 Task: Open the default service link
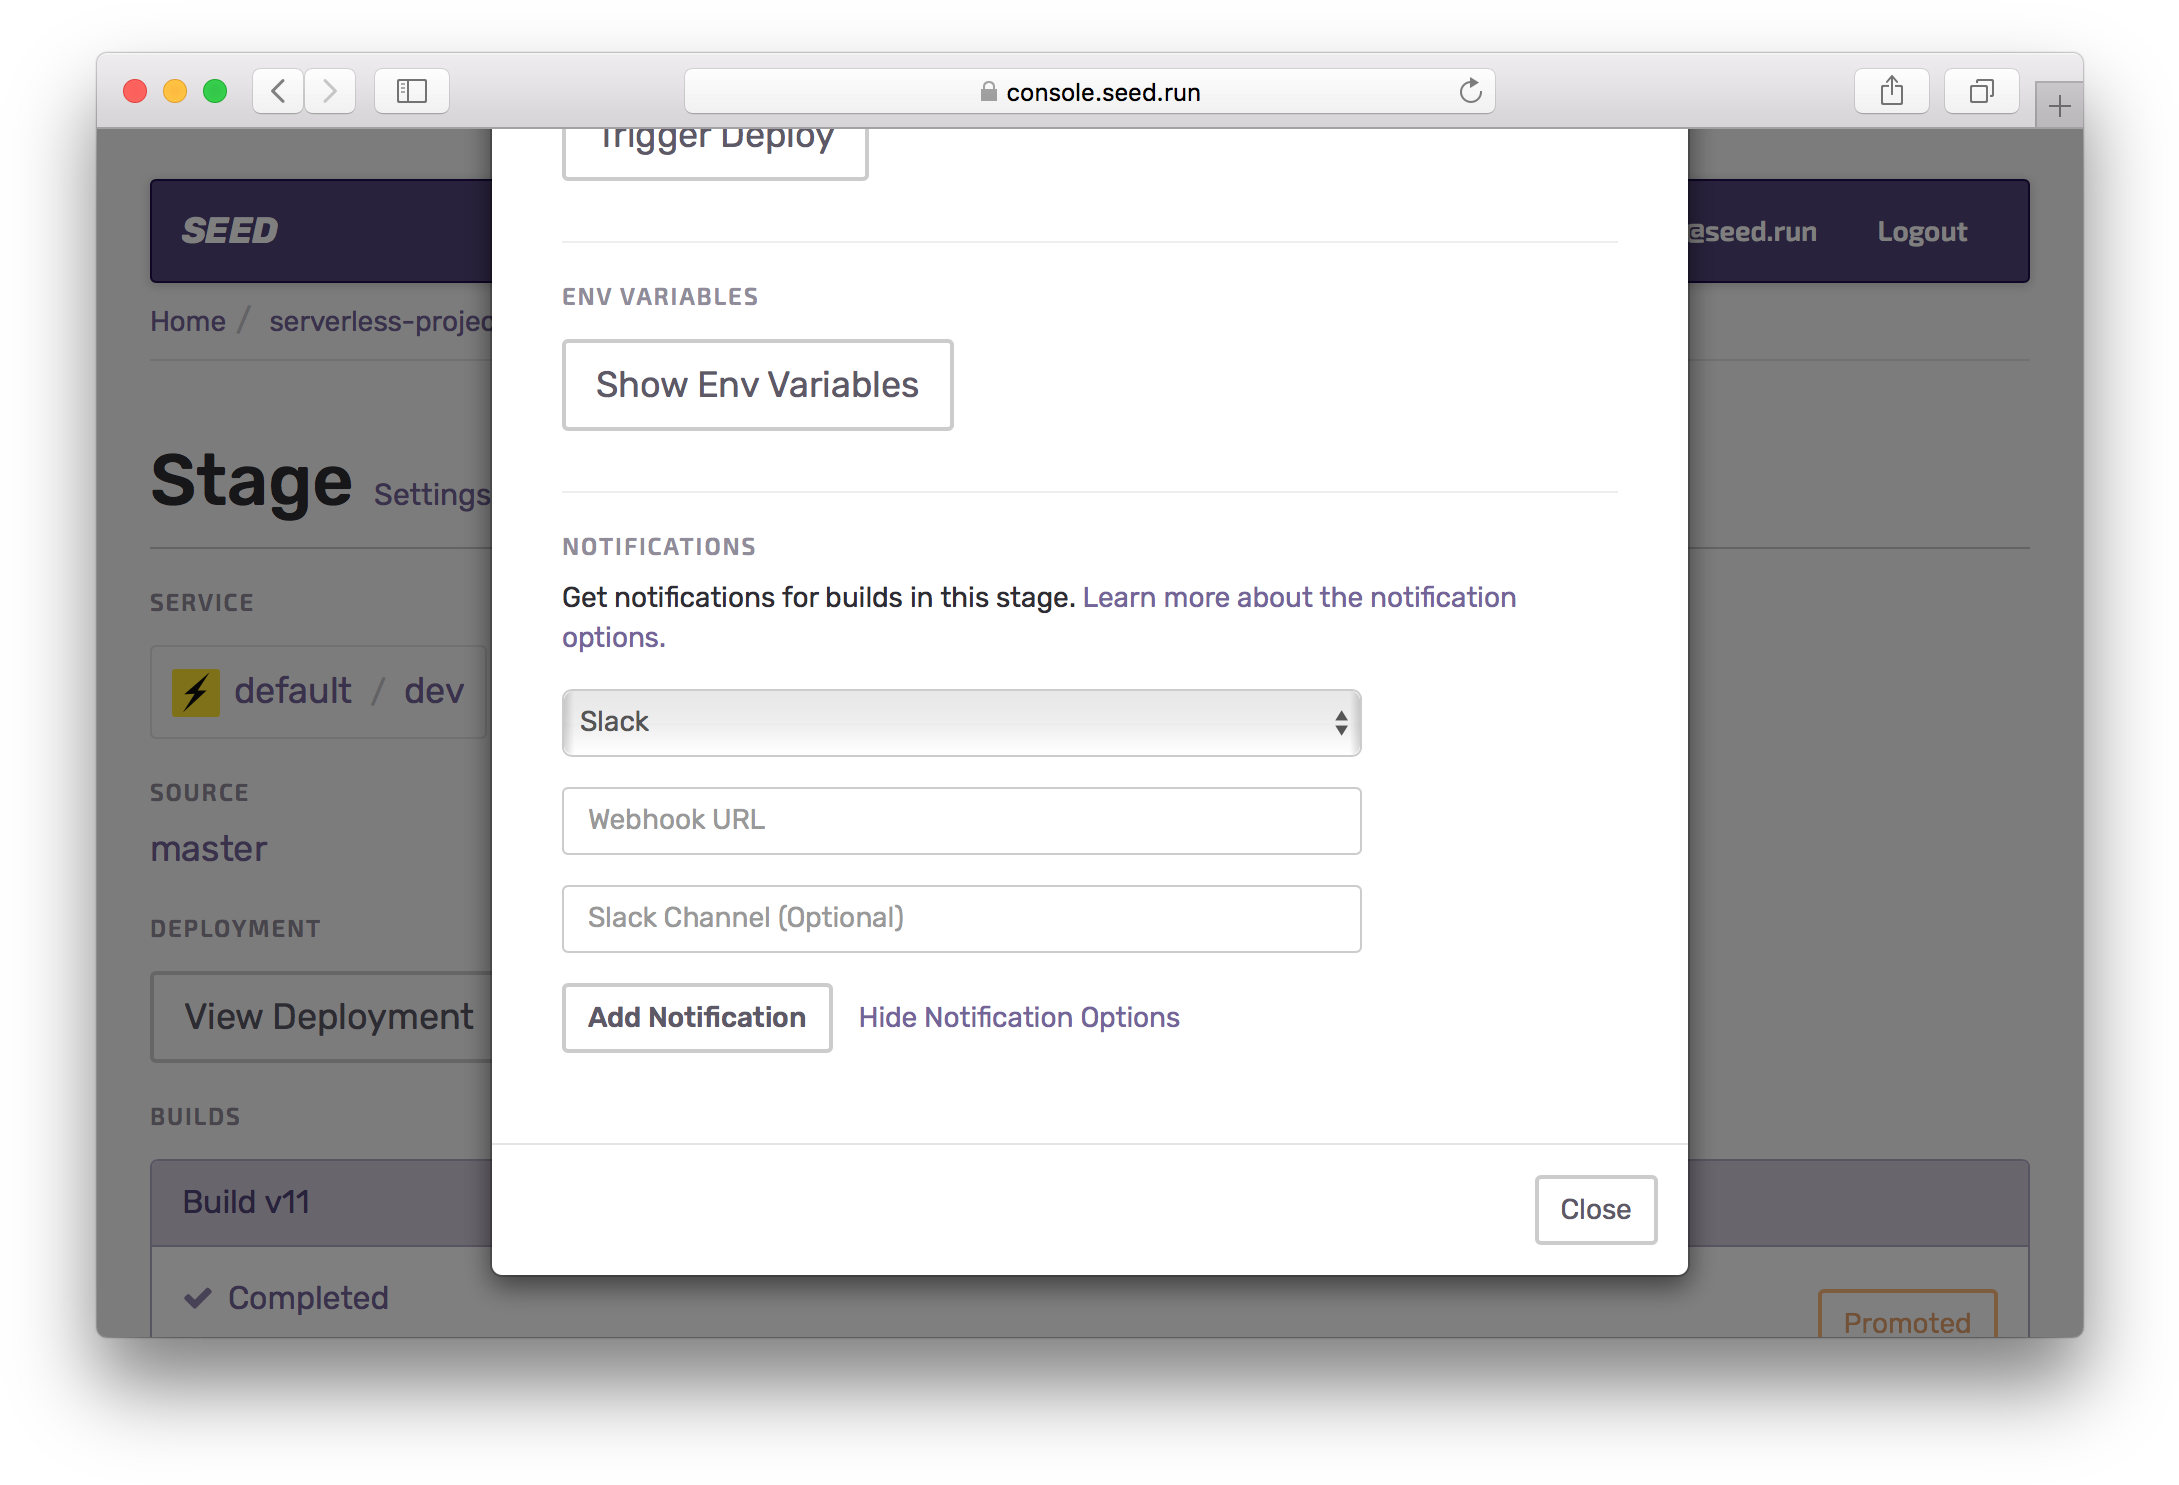(x=293, y=691)
